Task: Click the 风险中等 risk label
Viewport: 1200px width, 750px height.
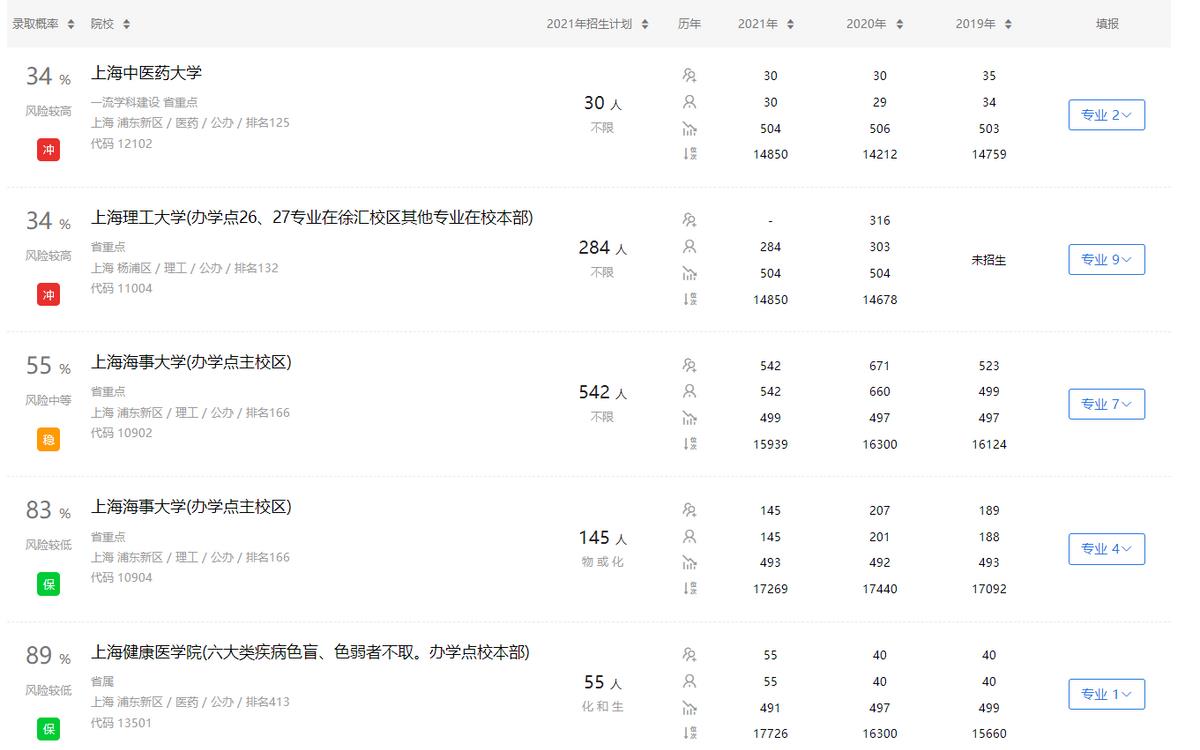Action: (48, 400)
